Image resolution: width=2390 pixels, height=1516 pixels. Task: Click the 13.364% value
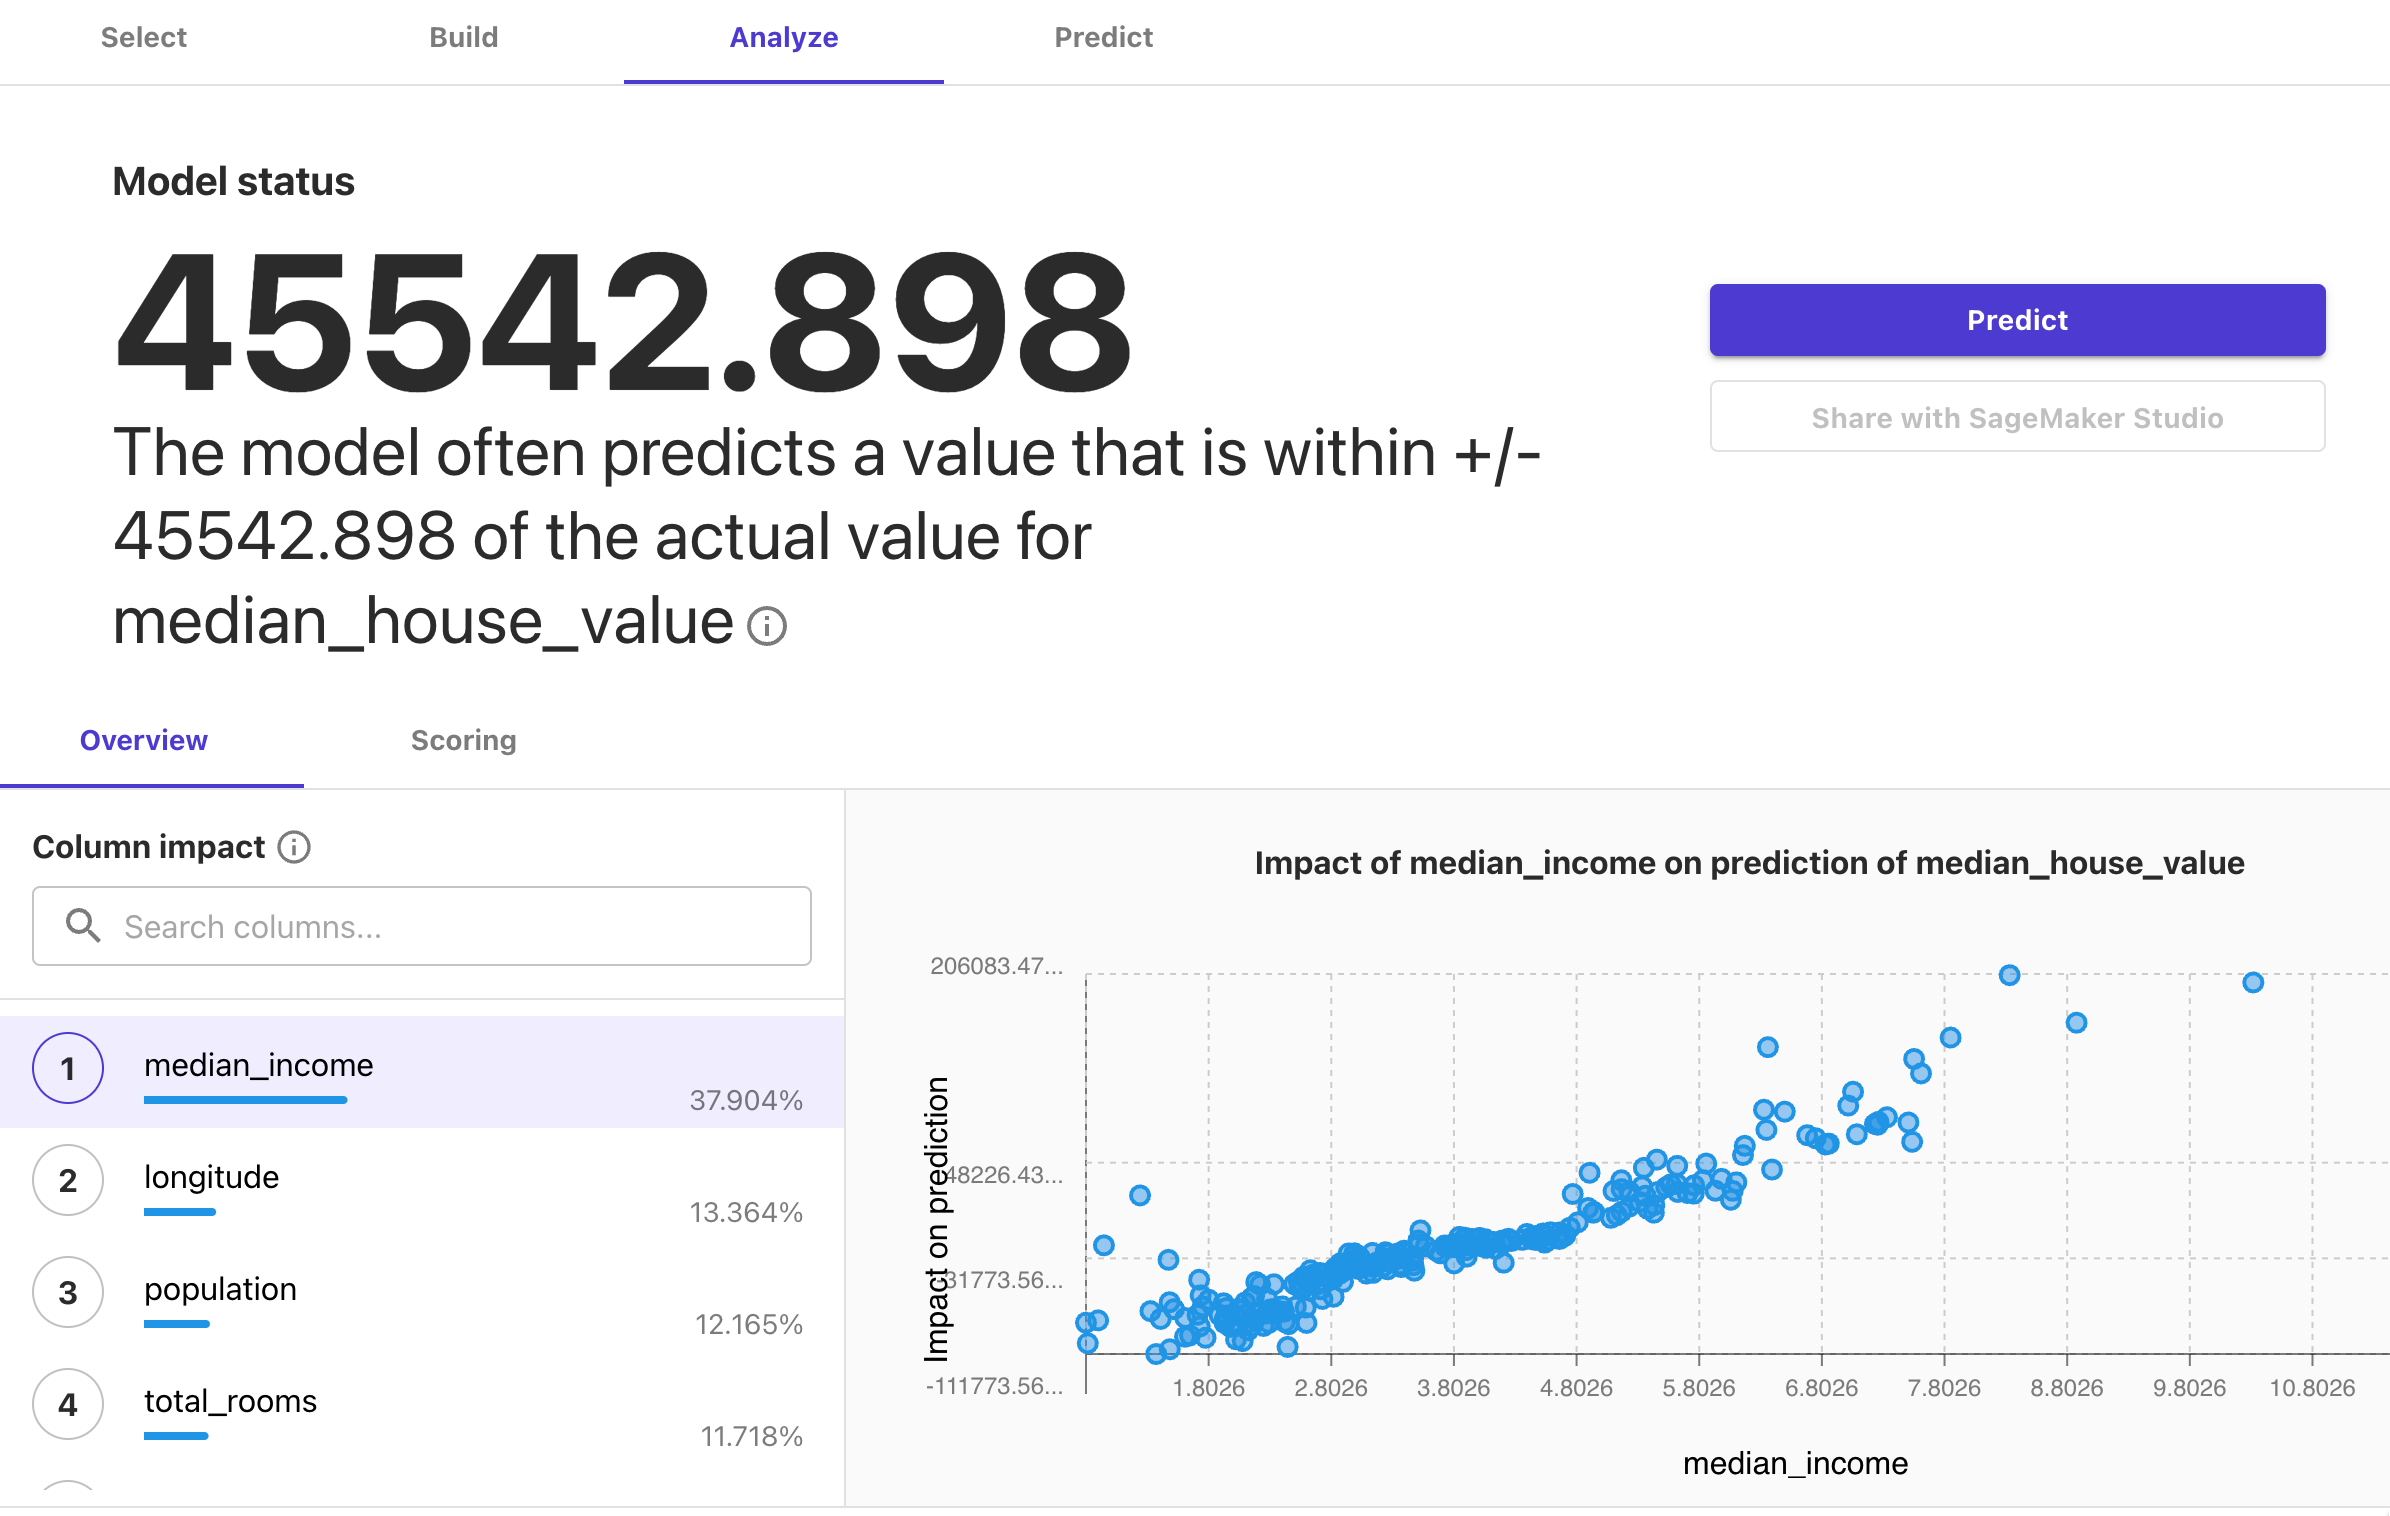pos(746,1212)
